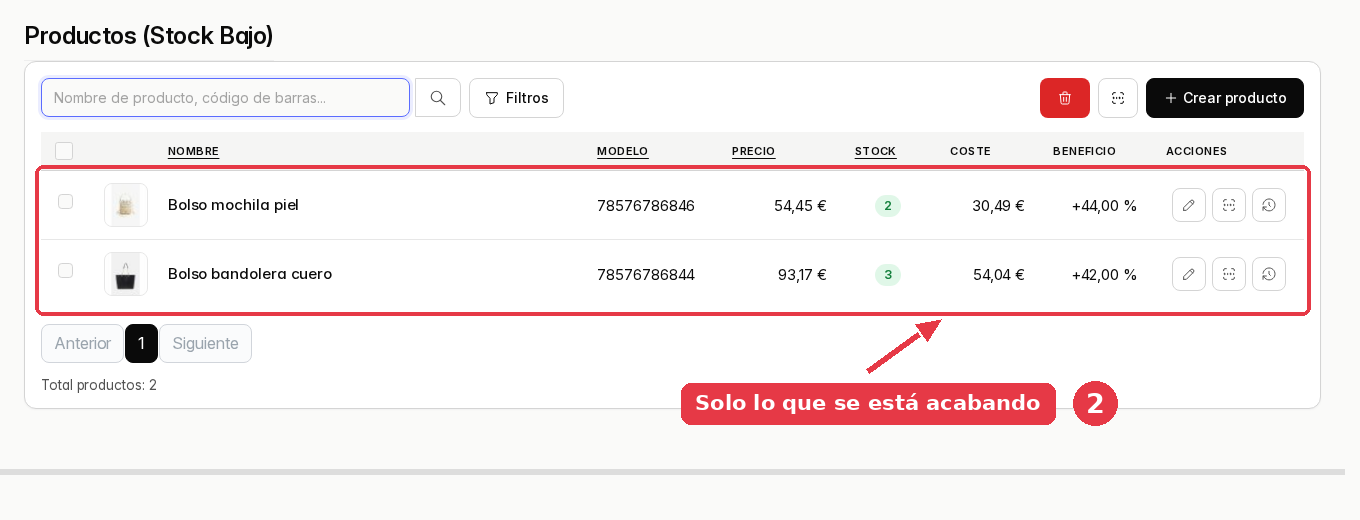1360x520 pixels.
Task: Check the Bolso mochila piel row checkbox
Action: click(65, 201)
